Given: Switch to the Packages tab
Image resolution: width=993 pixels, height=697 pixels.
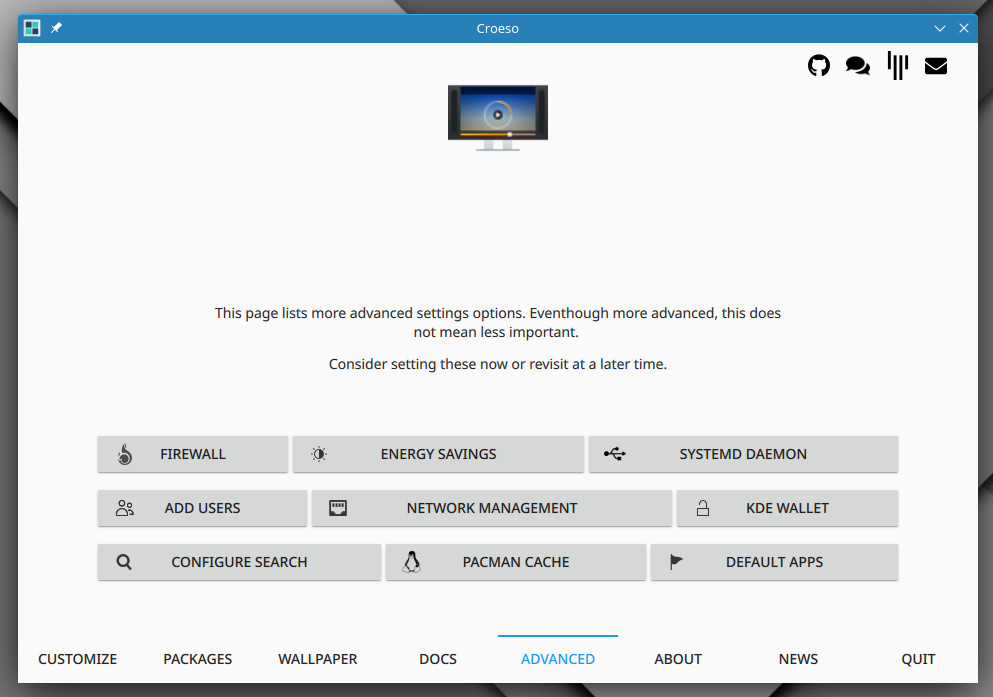Looking at the screenshot, I should click(x=198, y=659).
